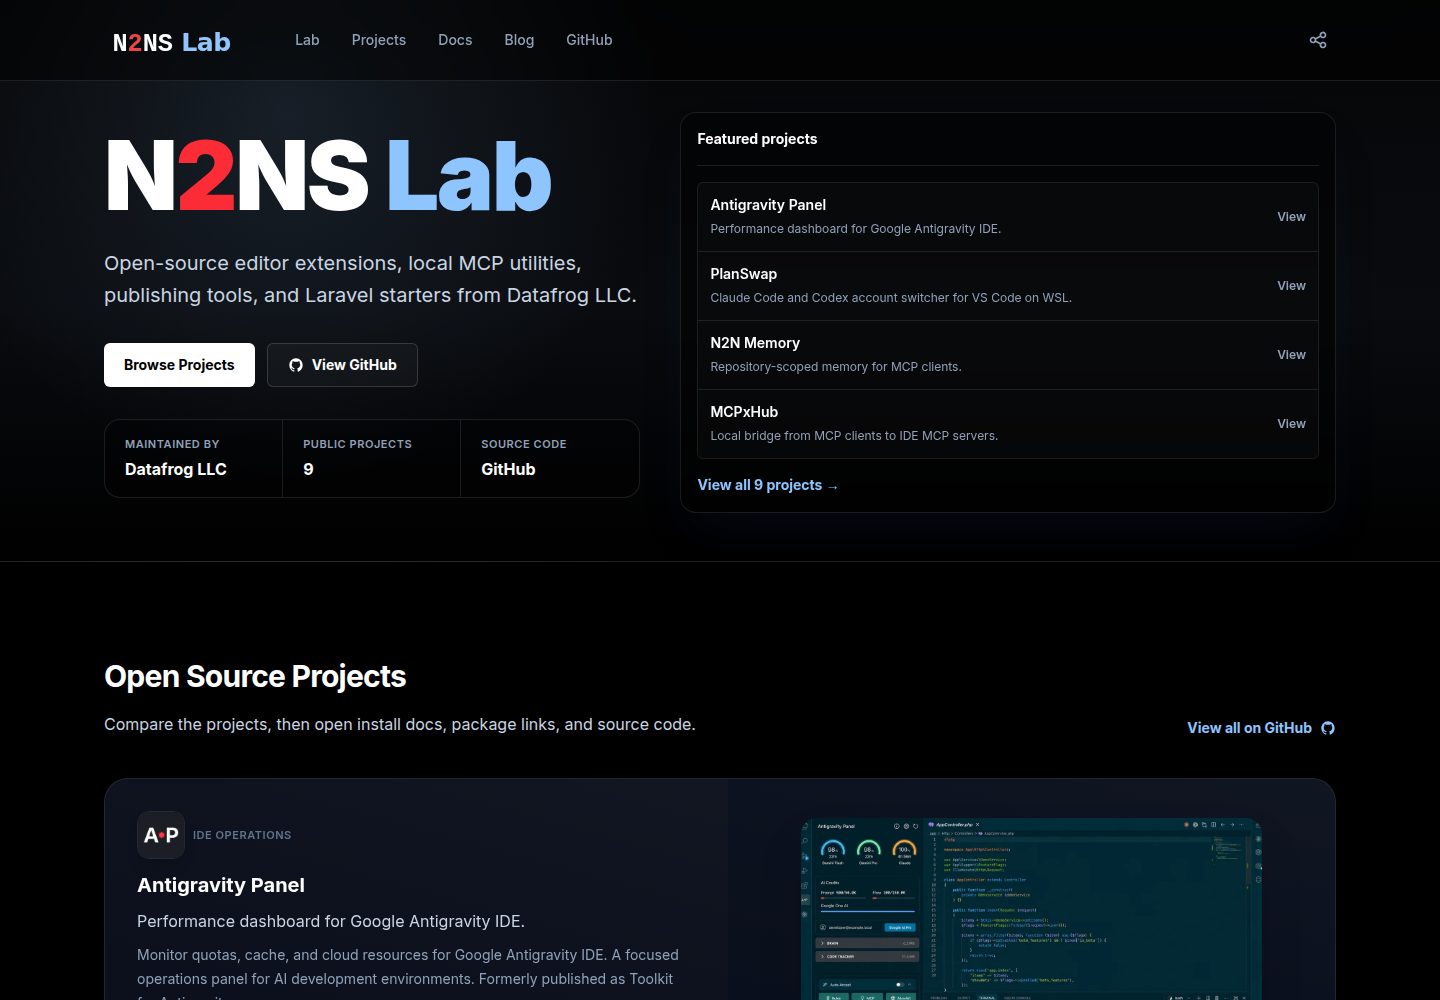Click the View GitHub button
The height and width of the screenshot is (1000, 1440).
point(342,365)
